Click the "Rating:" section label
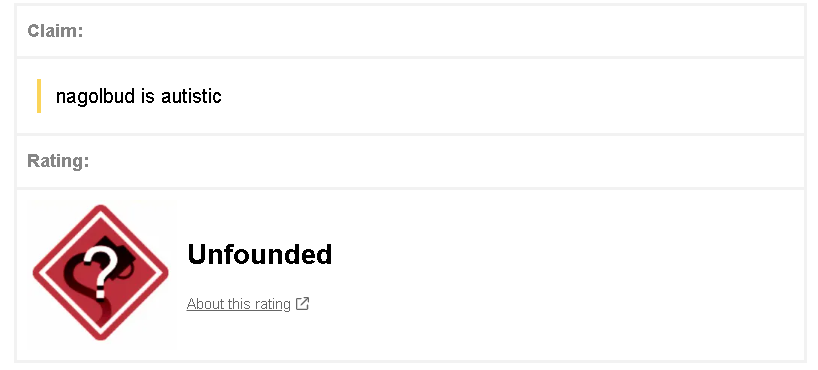Screen dimensions: 818x370 58,161
